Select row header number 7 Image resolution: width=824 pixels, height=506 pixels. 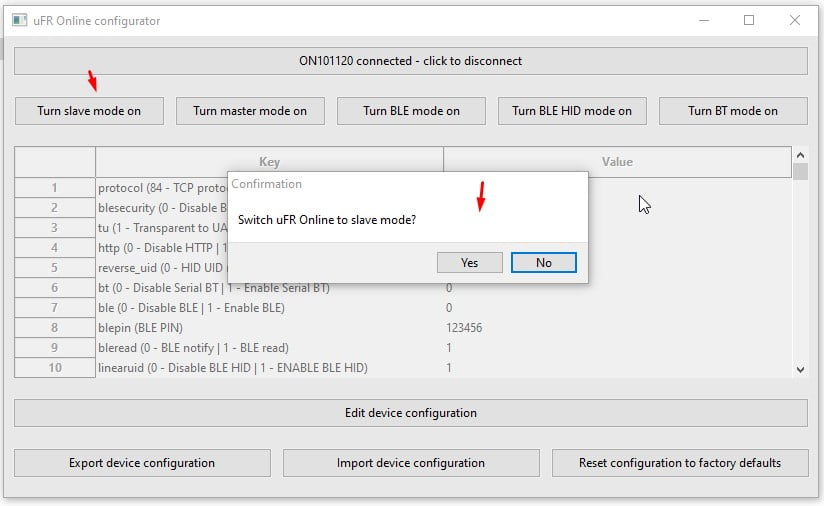55,308
